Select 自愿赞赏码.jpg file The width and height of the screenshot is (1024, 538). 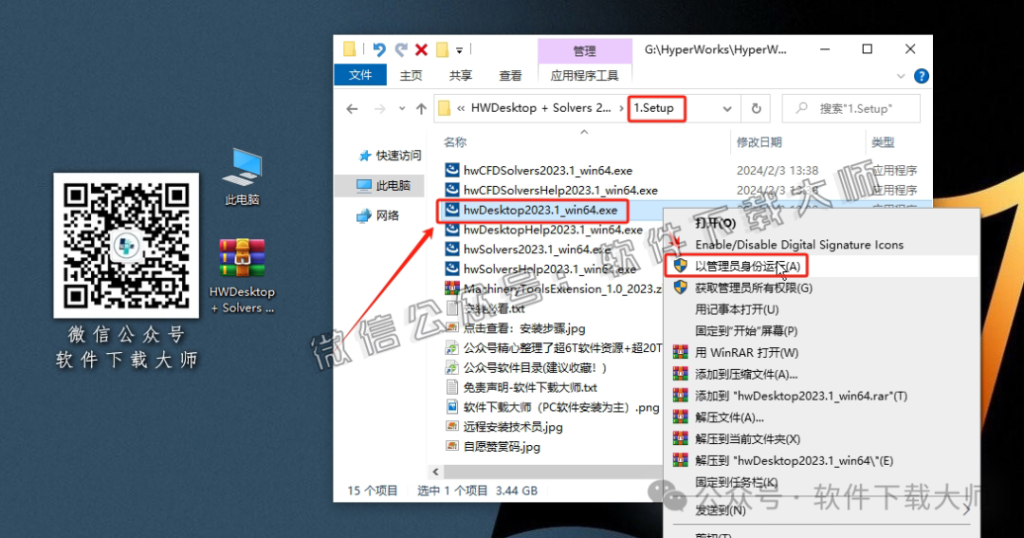coord(502,447)
